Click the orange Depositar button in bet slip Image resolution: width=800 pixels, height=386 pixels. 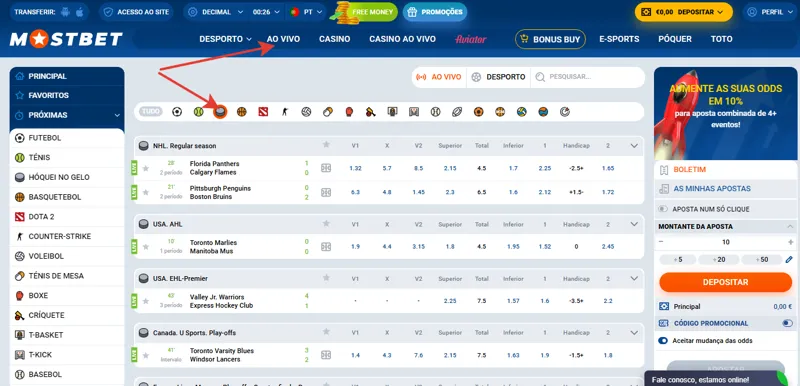[x=725, y=282]
